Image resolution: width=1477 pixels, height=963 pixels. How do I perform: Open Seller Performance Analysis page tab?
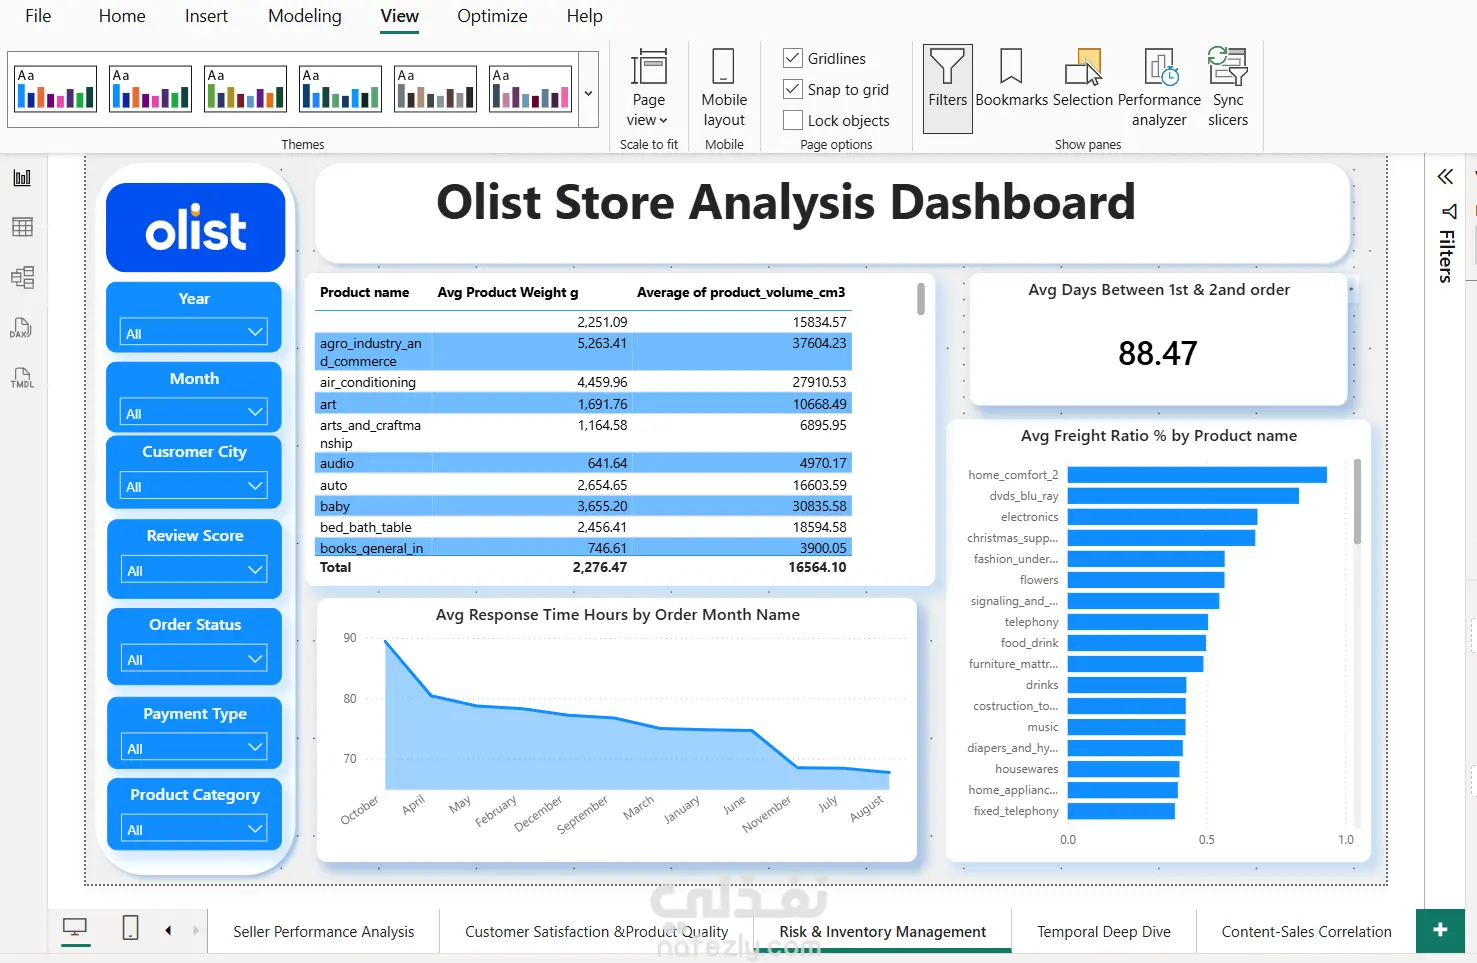323,931
